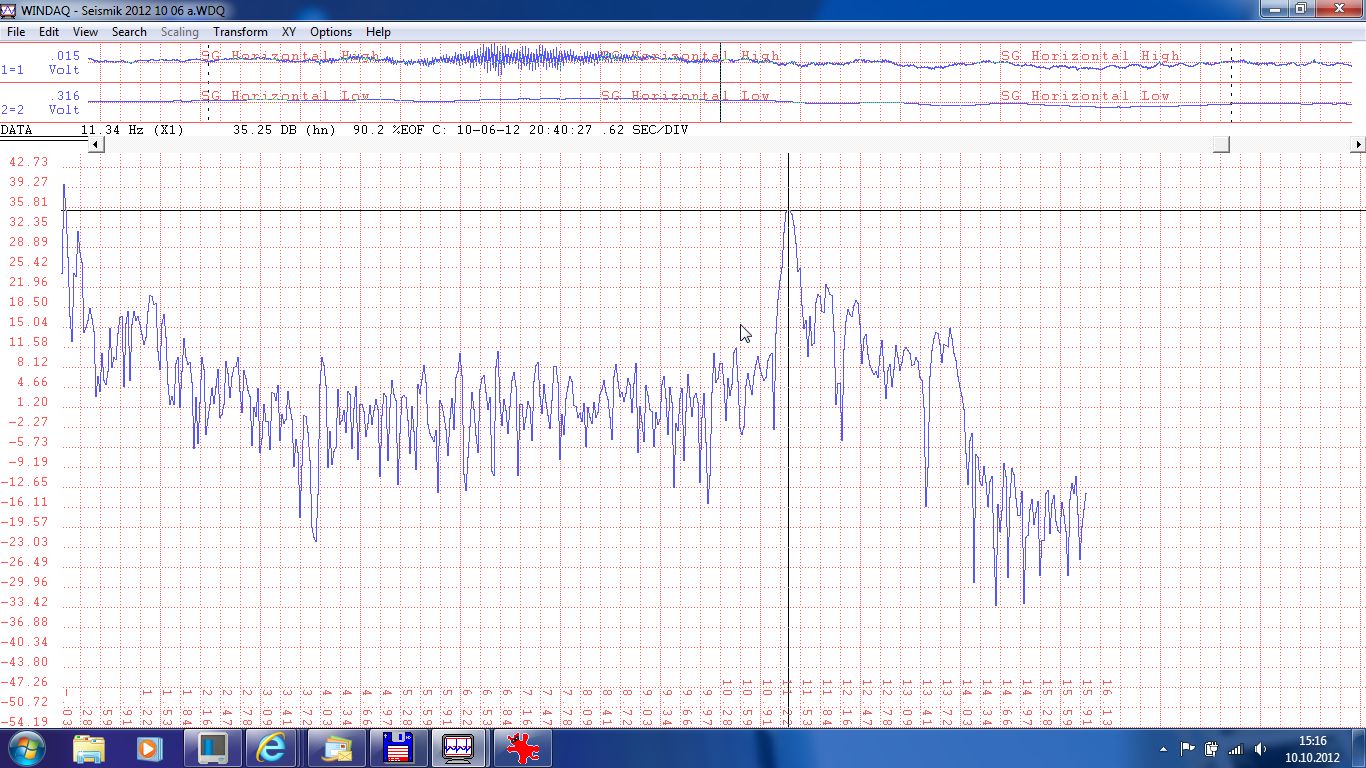Image resolution: width=1366 pixels, height=768 pixels.
Task: Click the scrollbar left arrow
Action: pos(96,145)
